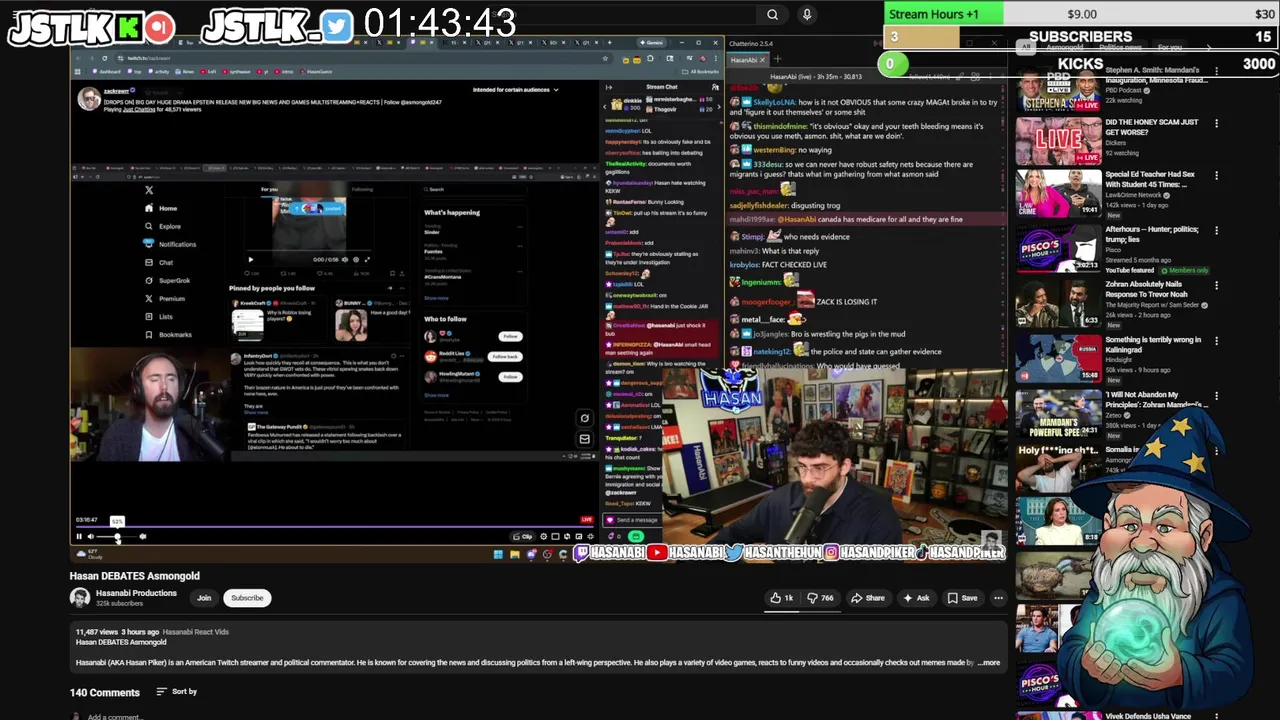This screenshot has width=1280, height=720.
Task: Like the Hasan DEBATES Asmongold video
Action: (x=781, y=598)
